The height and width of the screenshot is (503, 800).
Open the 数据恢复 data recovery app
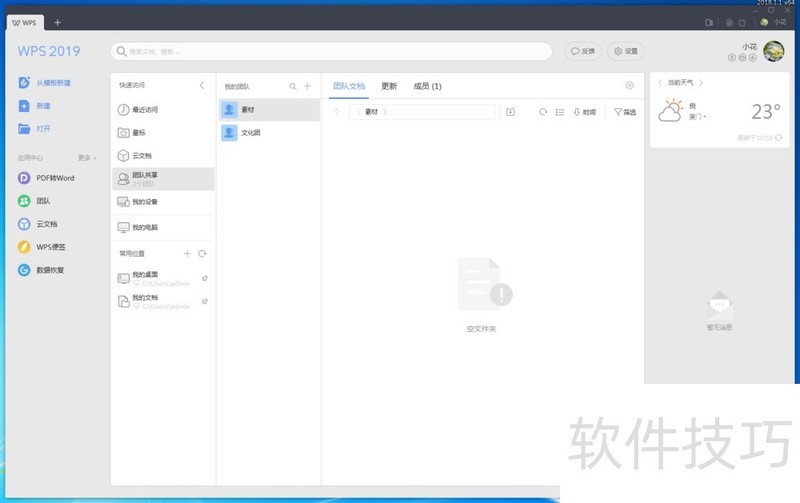point(41,270)
